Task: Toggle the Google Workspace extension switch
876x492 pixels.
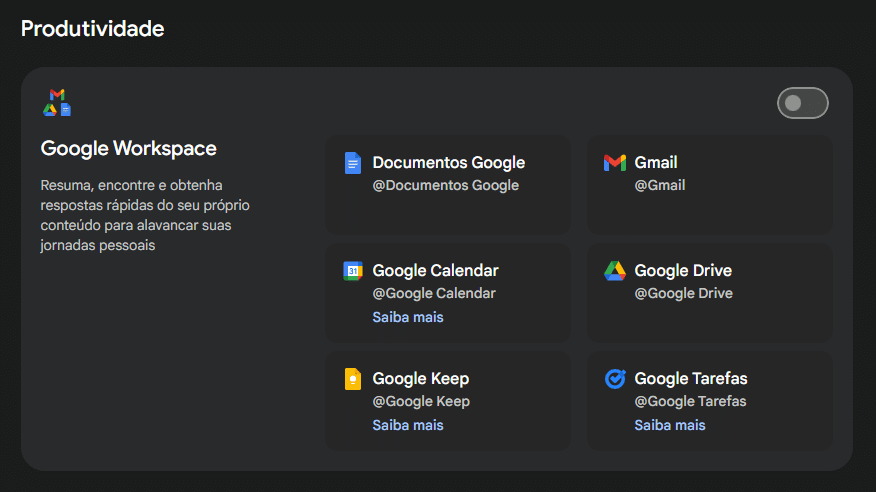Action: click(802, 103)
